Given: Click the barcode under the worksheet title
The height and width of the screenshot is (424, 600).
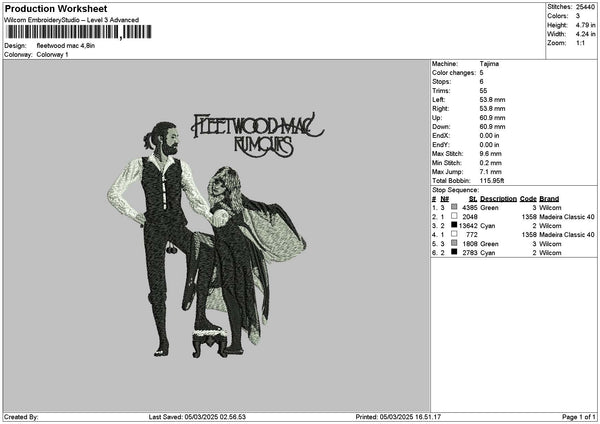Looking at the screenshot, I should tap(79, 32).
